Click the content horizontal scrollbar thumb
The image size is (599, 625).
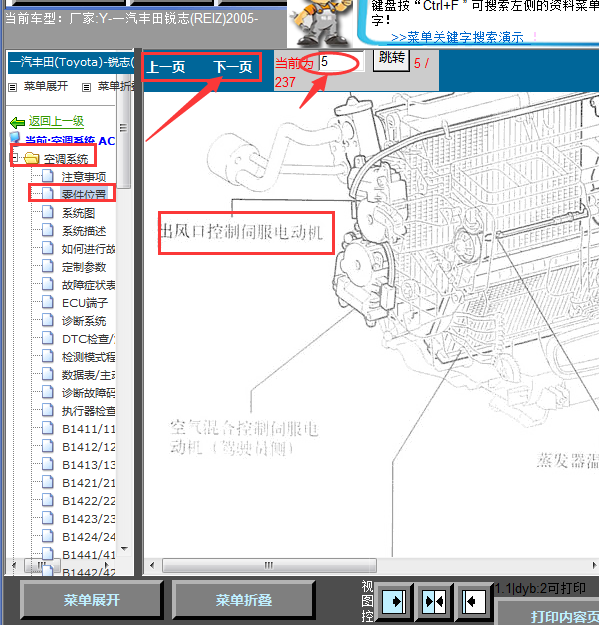tap(269, 565)
